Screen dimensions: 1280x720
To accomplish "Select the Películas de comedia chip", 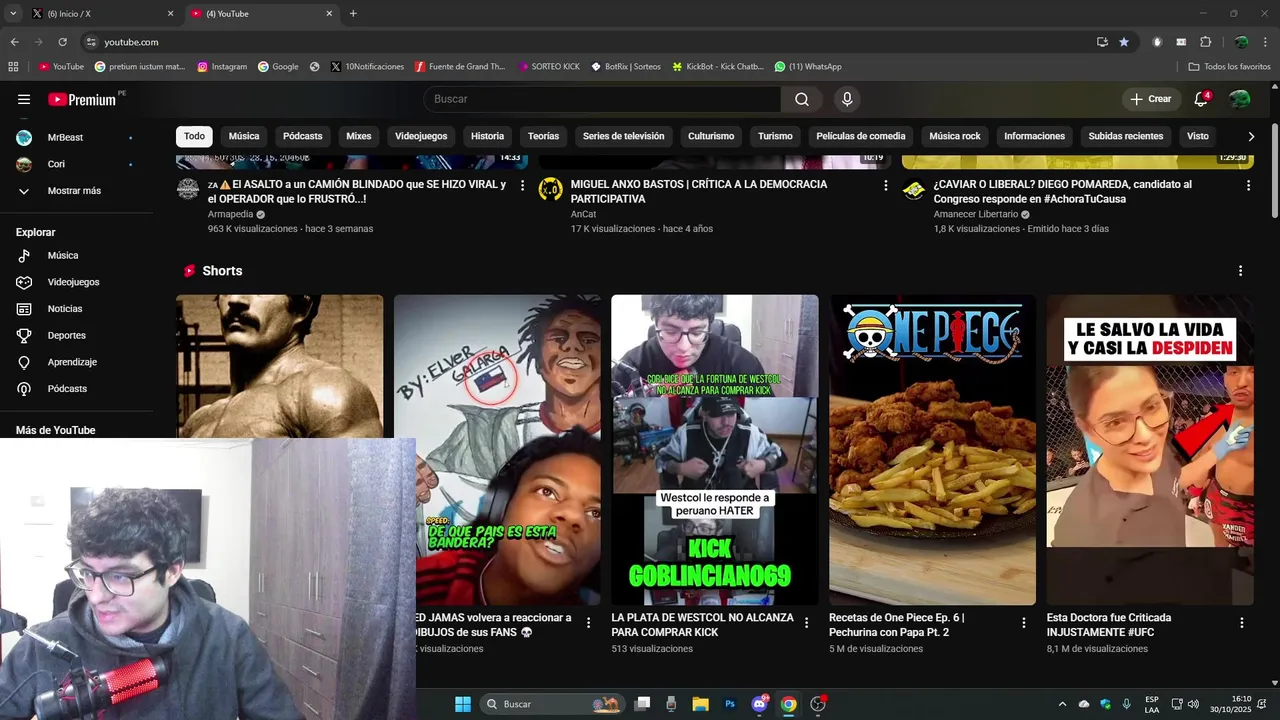I will [x=861, y=136].
